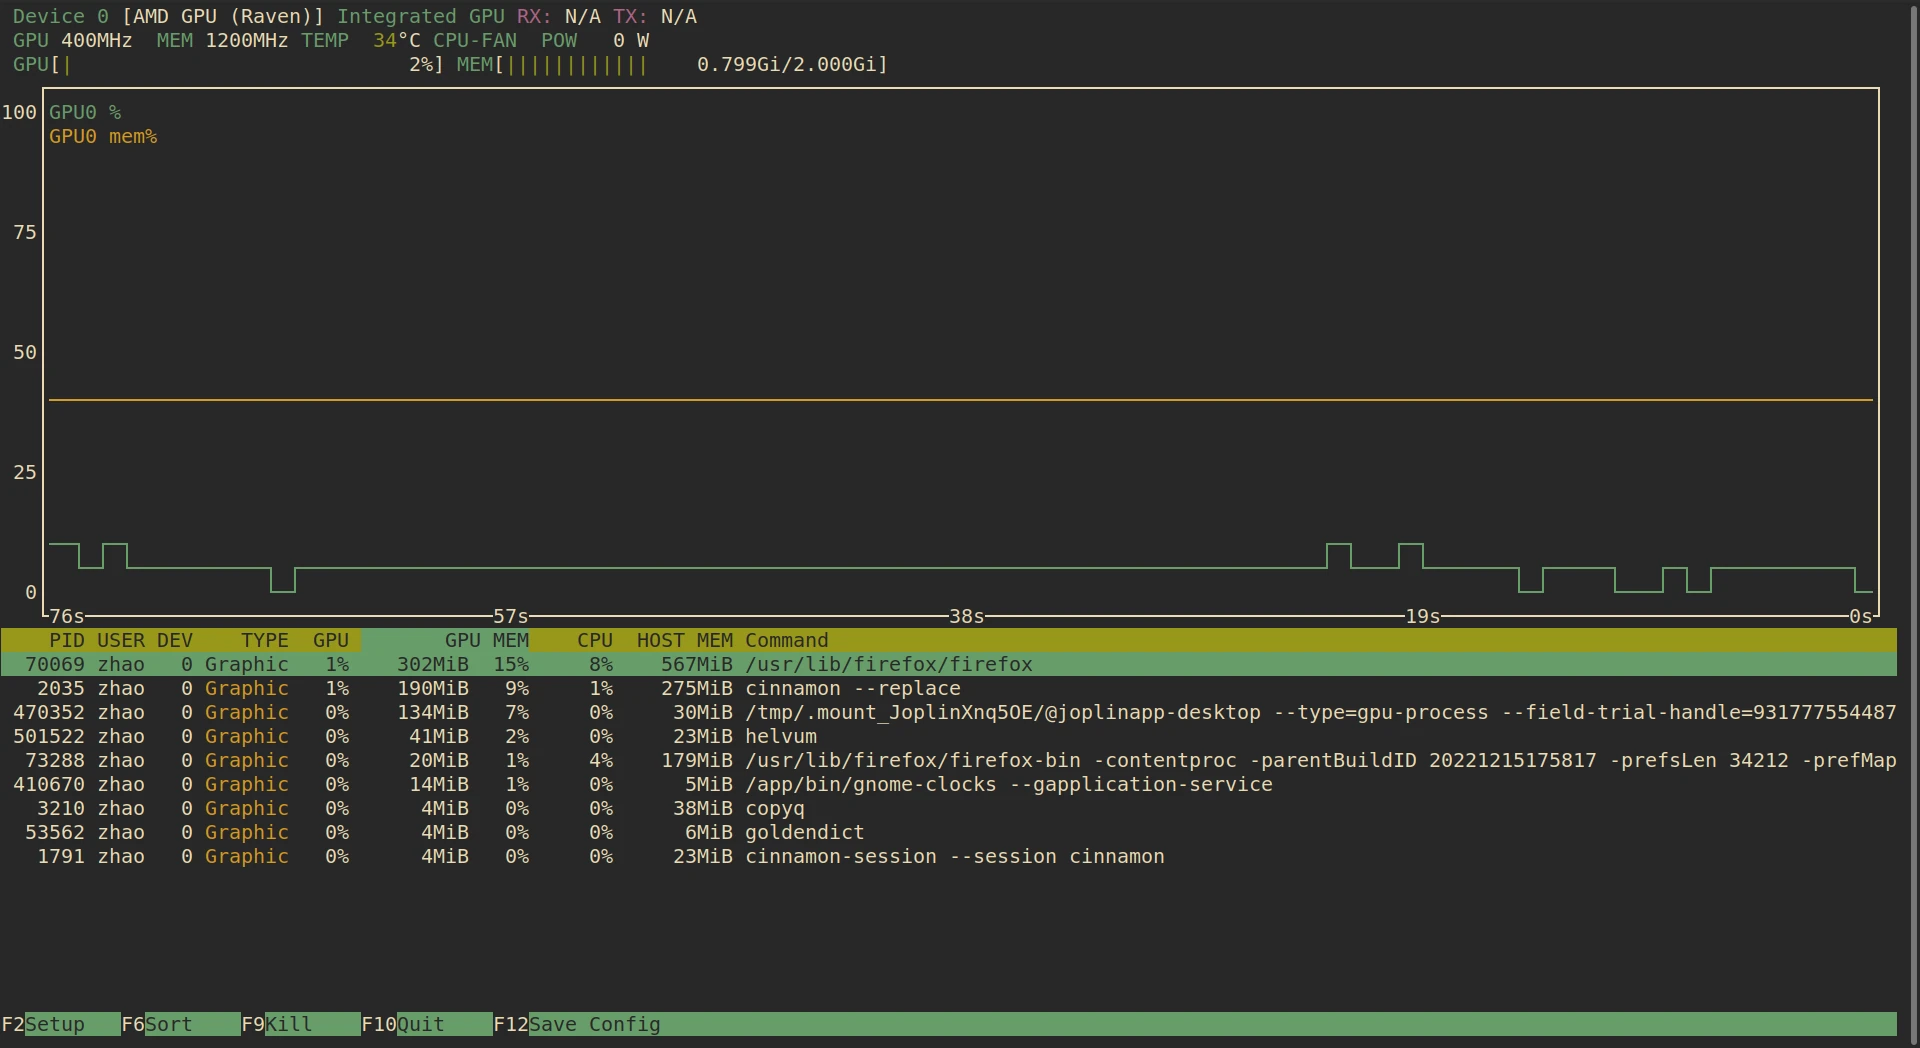
Task: Click the GPU0 % legend label
Action: [x=85, y=112]
